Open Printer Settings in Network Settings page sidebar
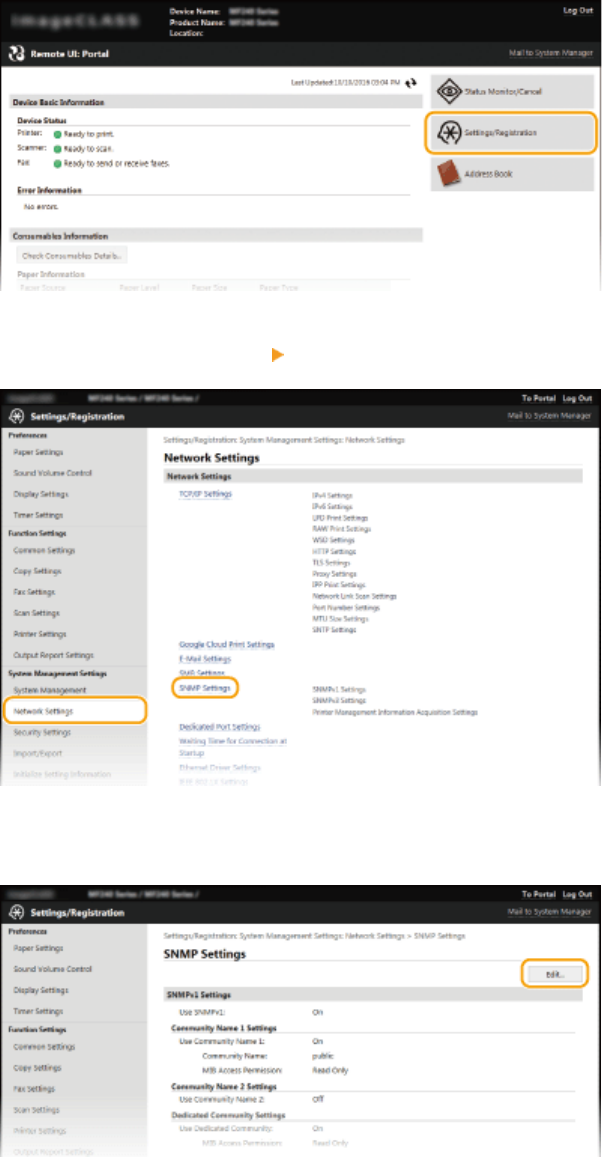Image resolution: width=609 pixels, height=1157 pixels. tap(40, 634)
